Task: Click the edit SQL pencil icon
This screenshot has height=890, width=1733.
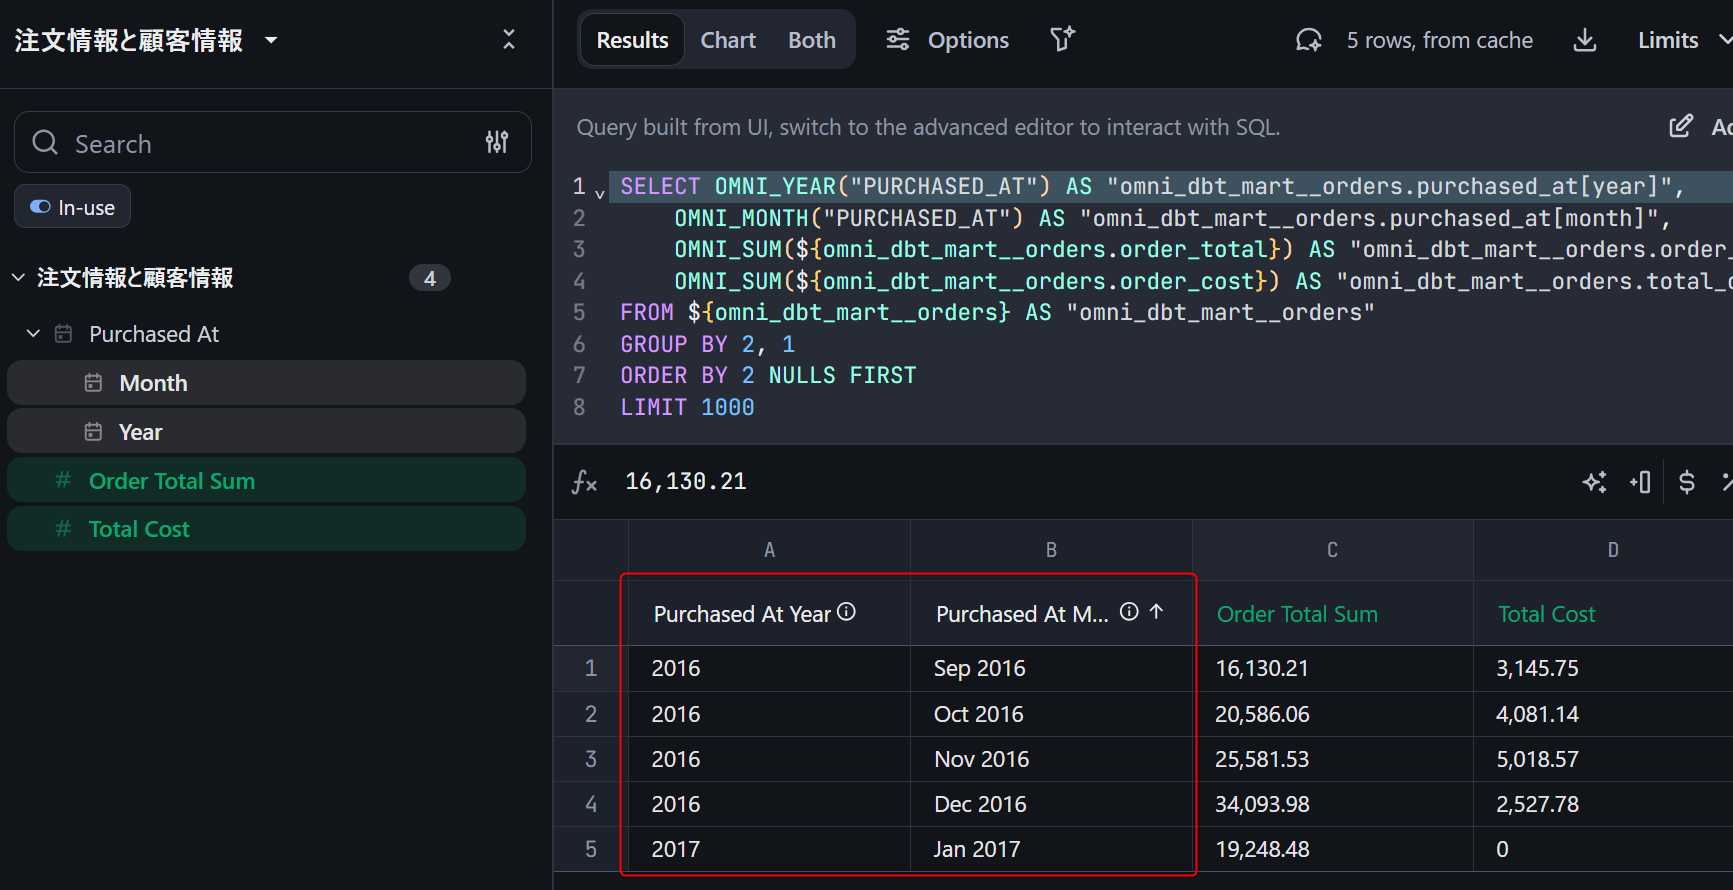Action: click(1681, 126)
